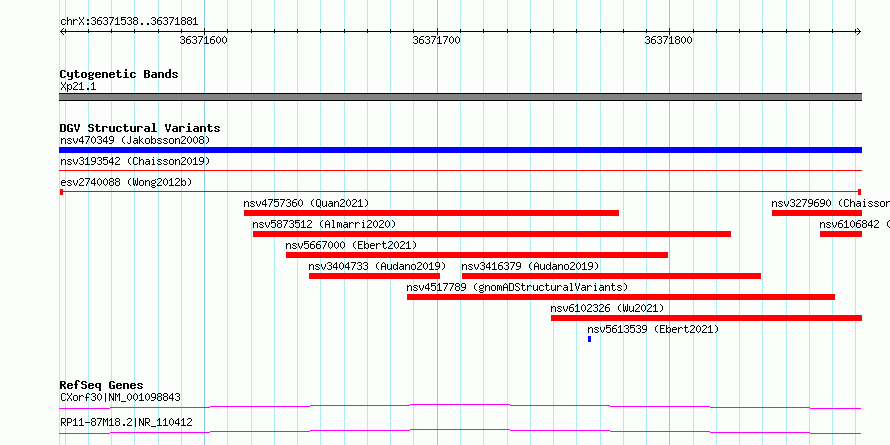The height and width of the screenshot is (445, 890).
Task: Select the small blue nsv5613539 marker
Action: [590, 339]
